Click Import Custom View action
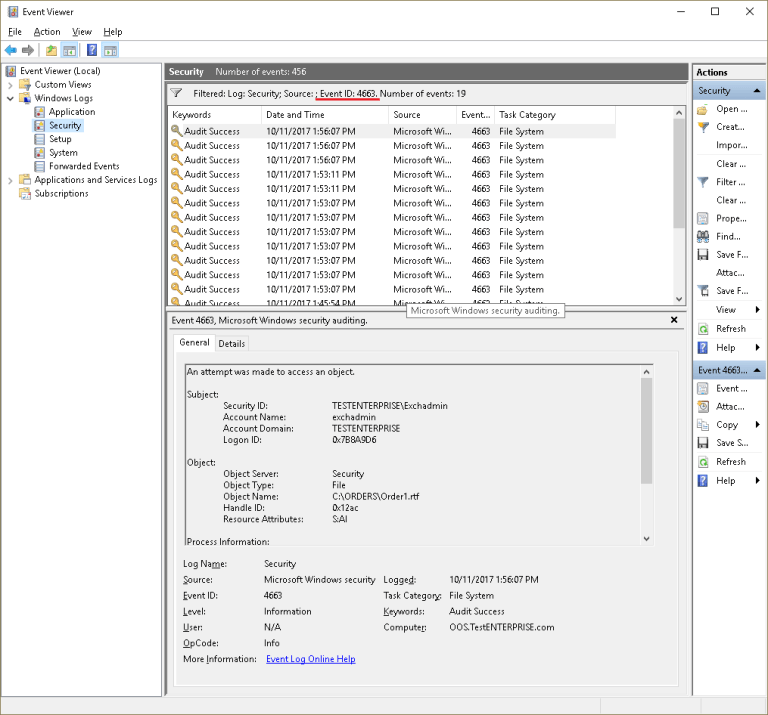 (732, 145)
